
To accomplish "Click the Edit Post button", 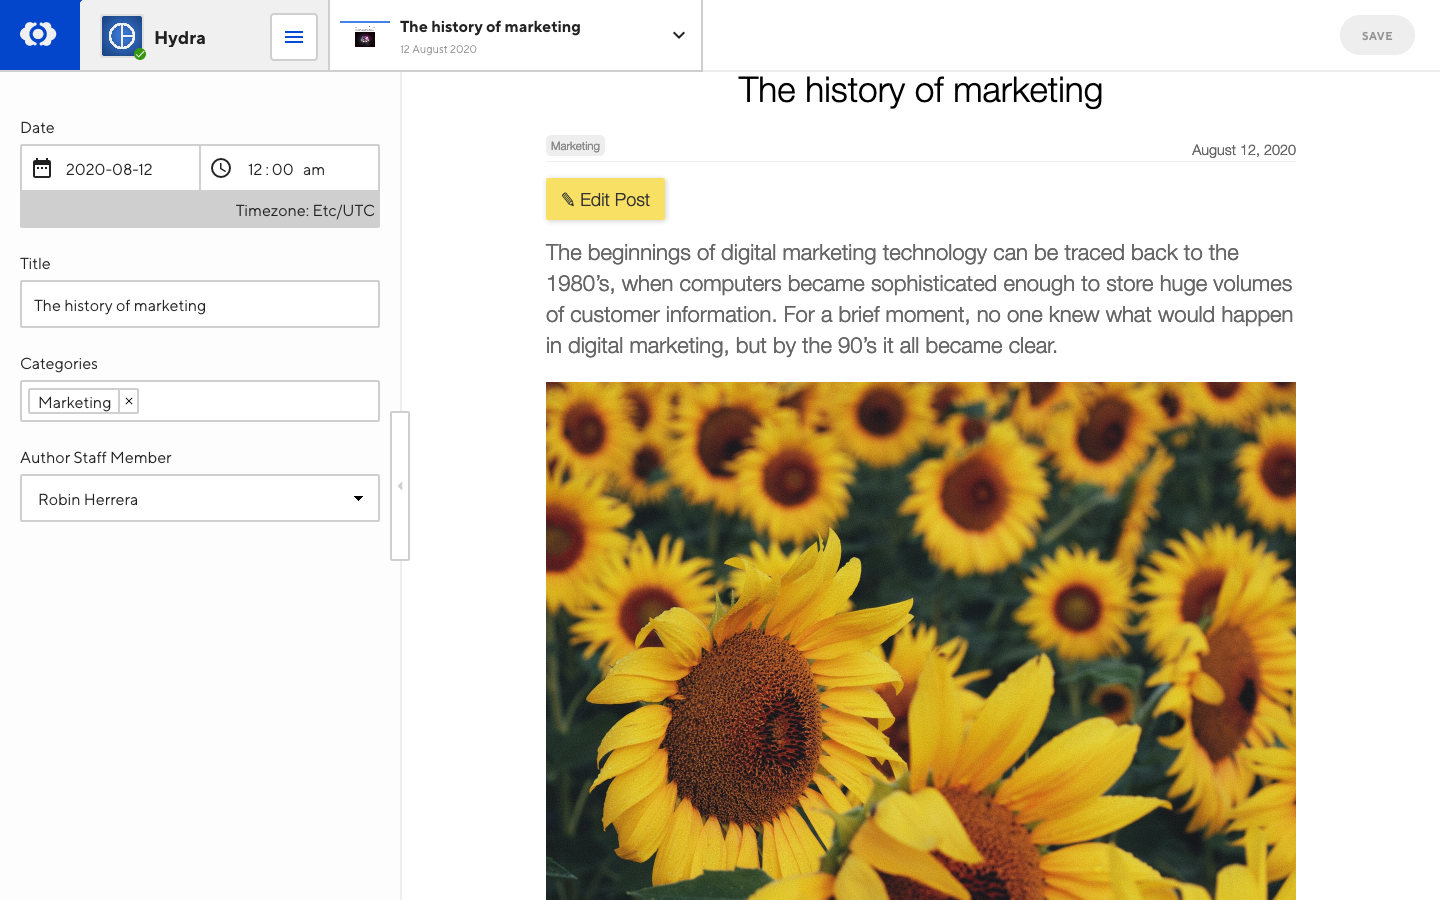I will [x=606, y=199].
